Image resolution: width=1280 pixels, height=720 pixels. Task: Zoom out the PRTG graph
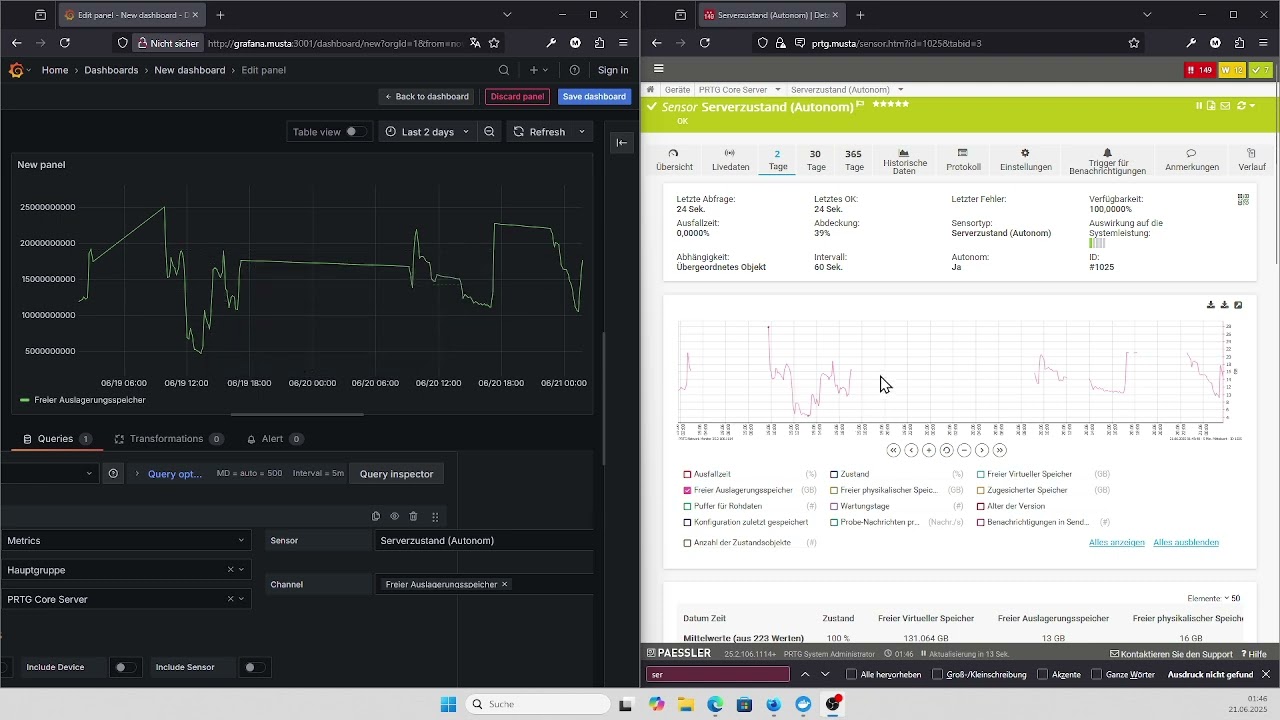click(x=964, y=450)
